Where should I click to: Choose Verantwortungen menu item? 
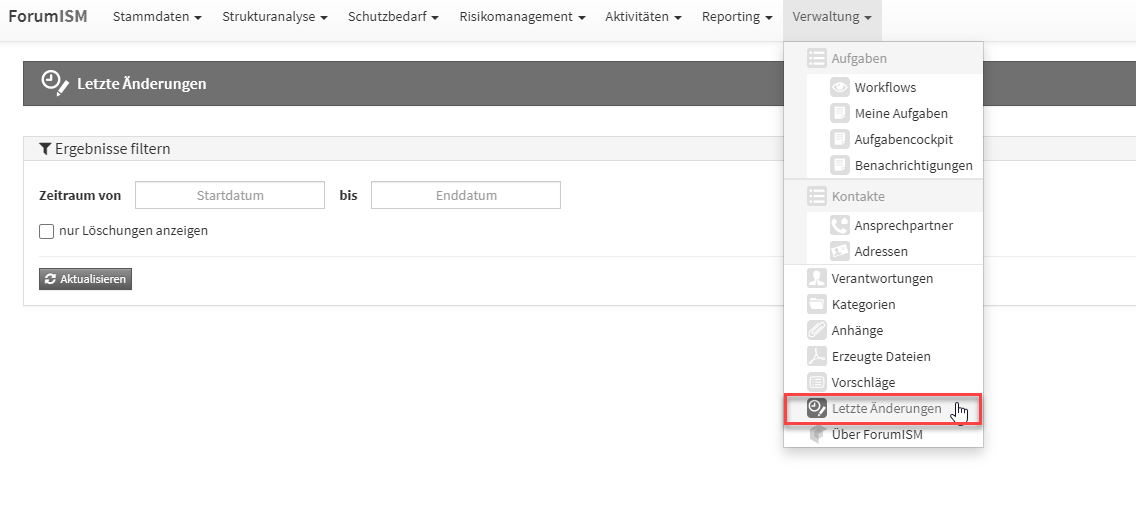tap(883, 278)
